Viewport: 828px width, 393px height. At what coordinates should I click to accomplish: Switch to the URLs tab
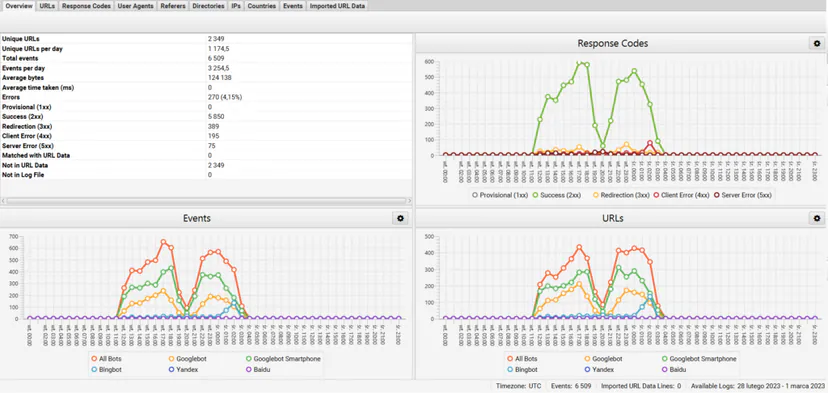tap(47, 6)
